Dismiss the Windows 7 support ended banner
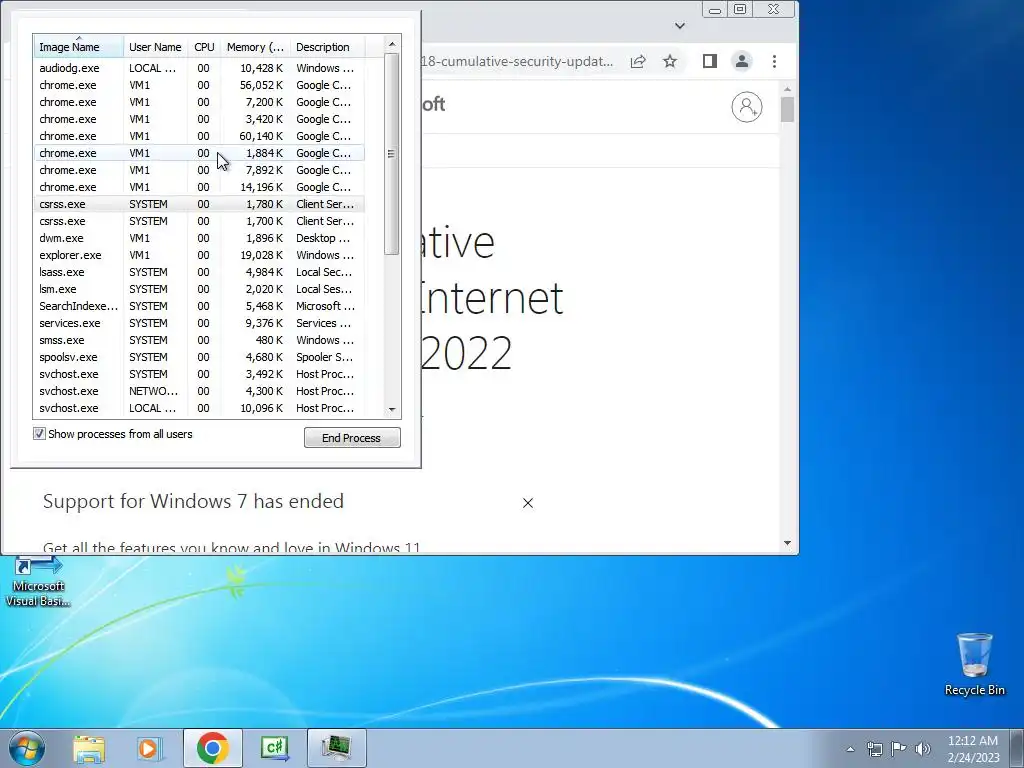Image resolution: width=1024 pixels, height=768 pixels. click(x=528, y=503)
